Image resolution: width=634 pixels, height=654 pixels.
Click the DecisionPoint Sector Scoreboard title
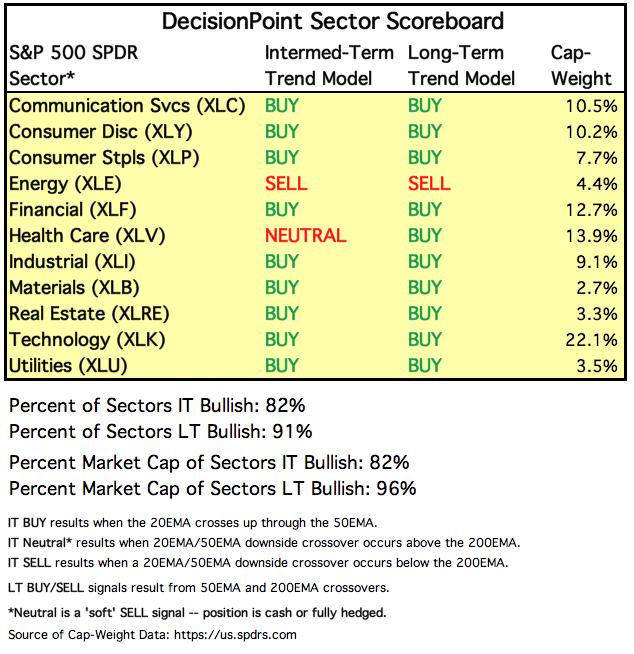(x=332, y=21)
